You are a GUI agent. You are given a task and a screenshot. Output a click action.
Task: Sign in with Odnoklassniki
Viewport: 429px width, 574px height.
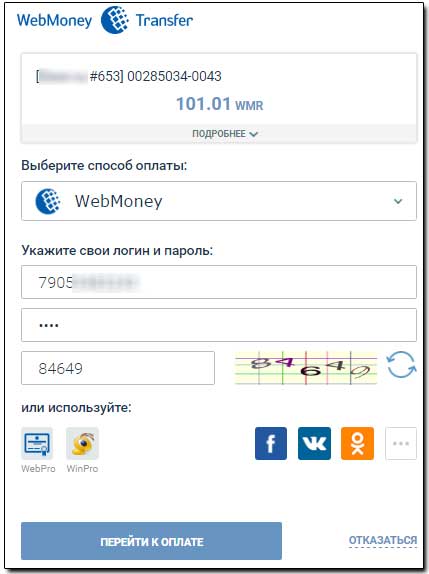[x=357, y=443]
